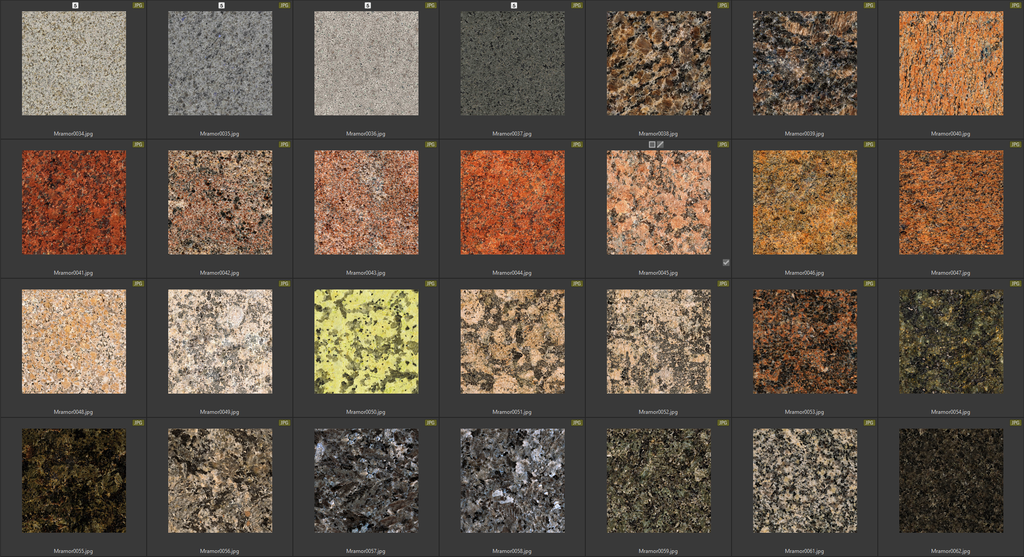Open the red Mramor0041.jpg thumbnail

[x=74, y=202]
